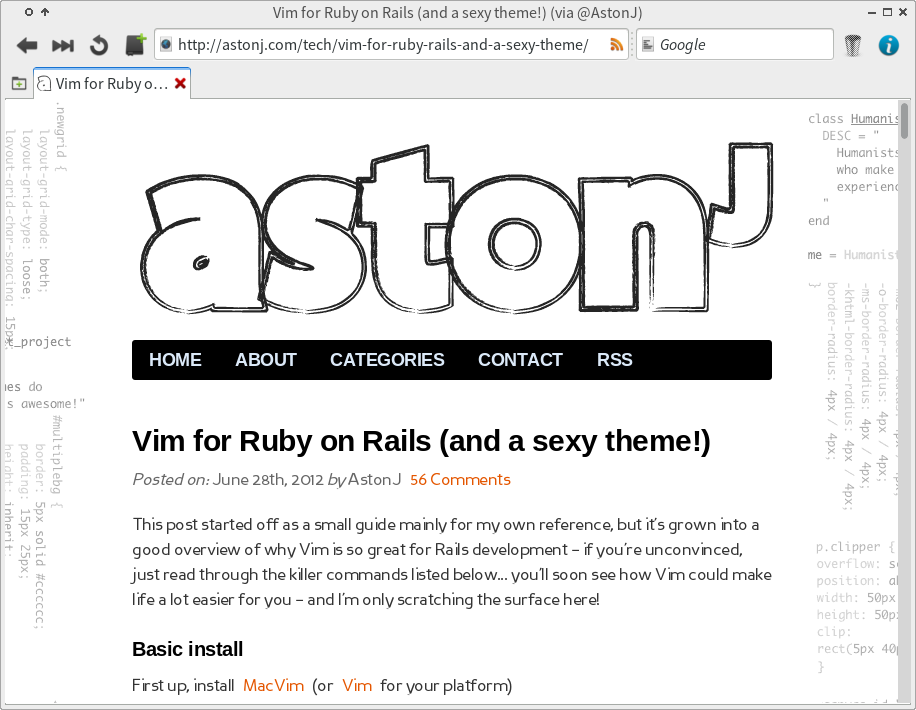Close the Vim for Ruby tab

[181, 84]
